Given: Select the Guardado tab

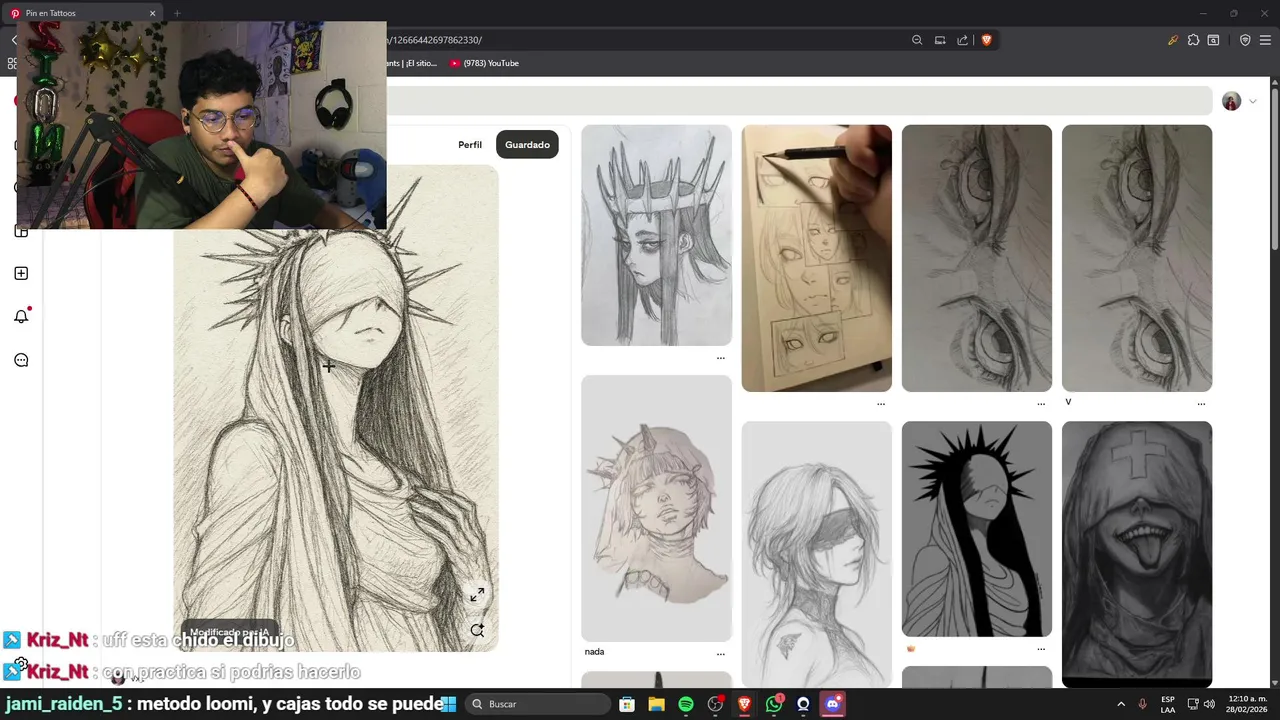Looking at the screenshot, I should click(527, 145).
